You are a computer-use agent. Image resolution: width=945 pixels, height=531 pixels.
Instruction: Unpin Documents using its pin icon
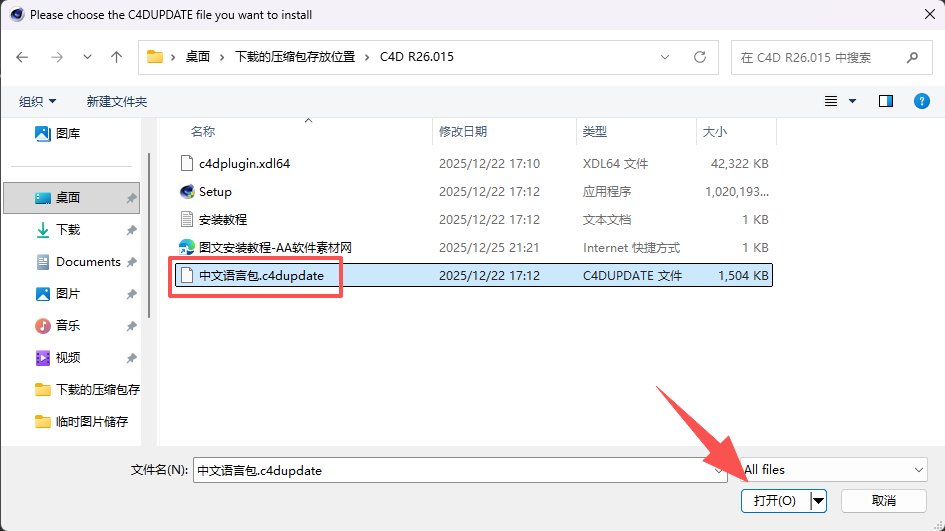[131, 262]
